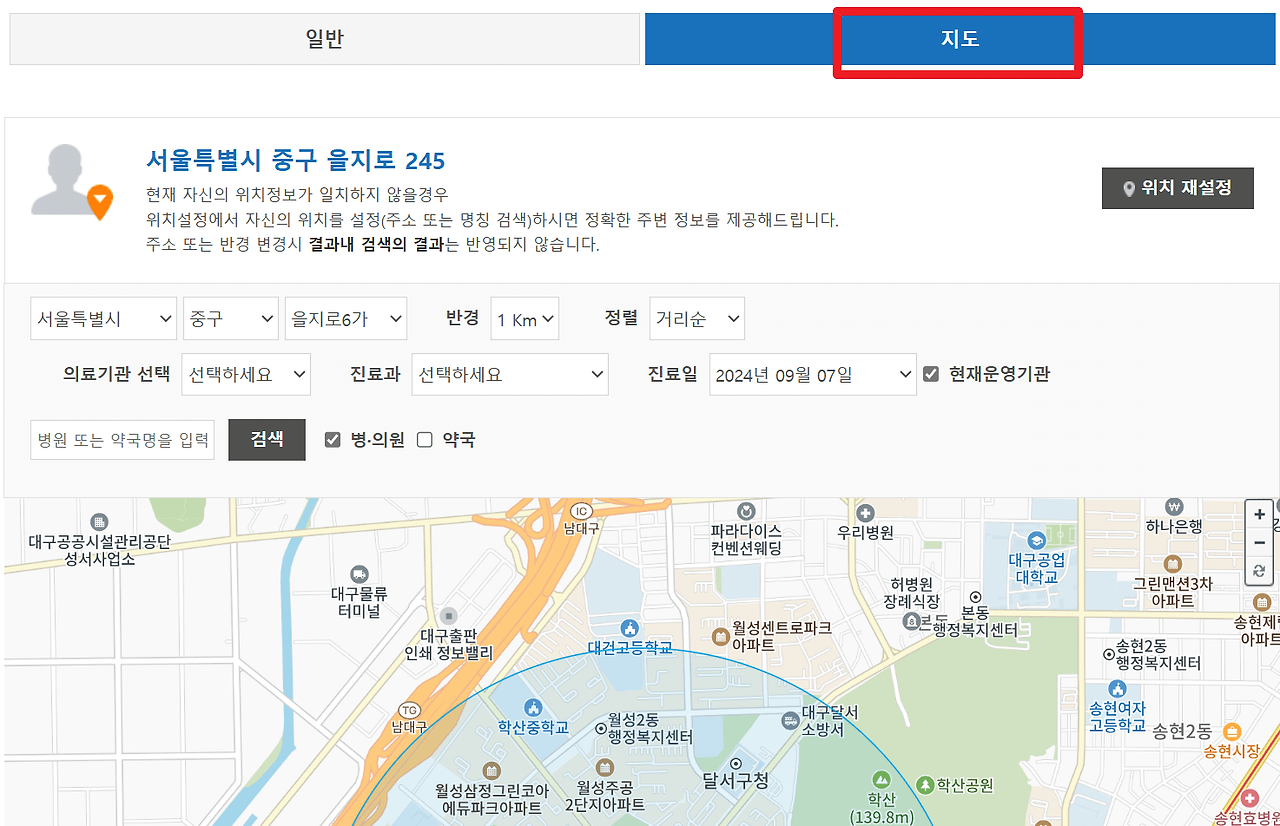Image resolution: width=1280 pixels, height=826 pixels.
Task: Click the 본동 행정복지센터 marker
Action: (x=975, y=598)
